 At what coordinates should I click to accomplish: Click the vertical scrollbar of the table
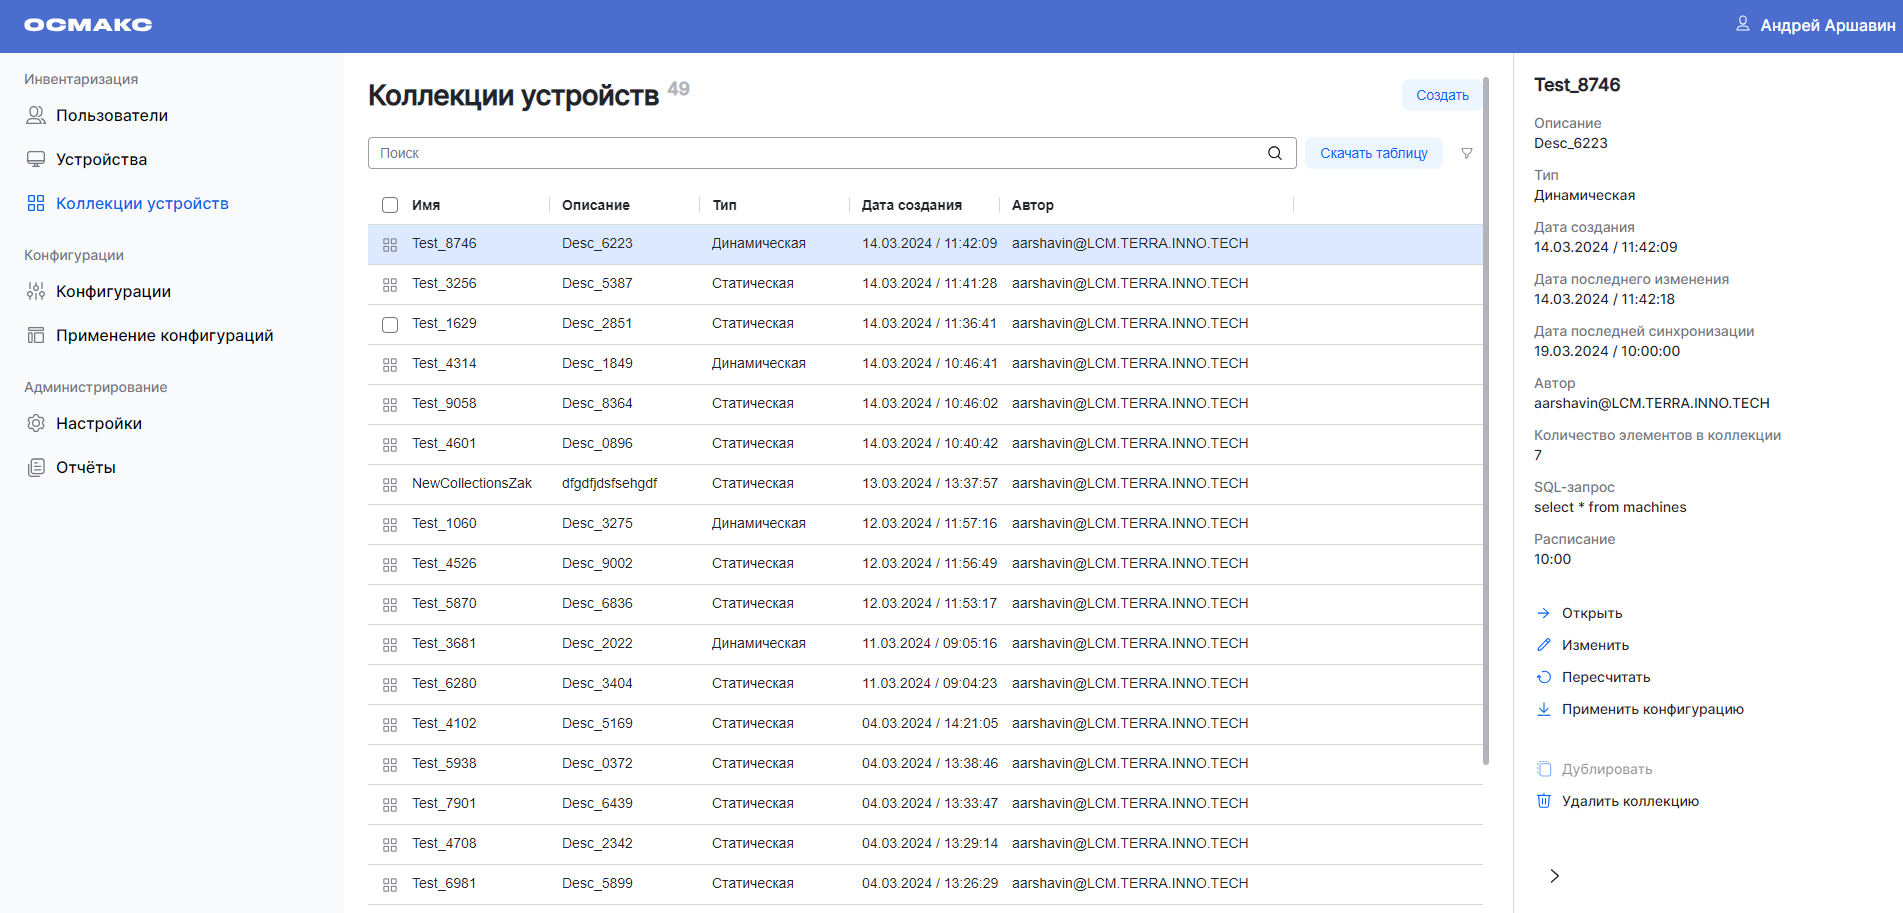1485,420
